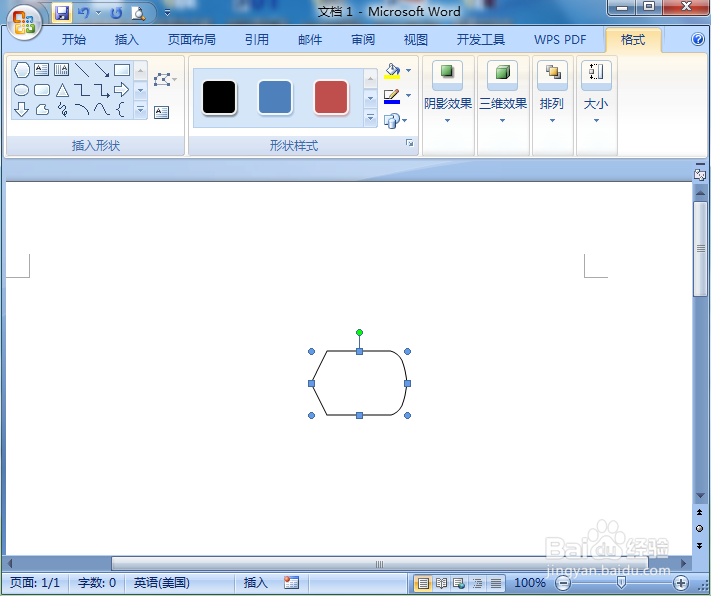Open Word help question mark

point(698,39)
